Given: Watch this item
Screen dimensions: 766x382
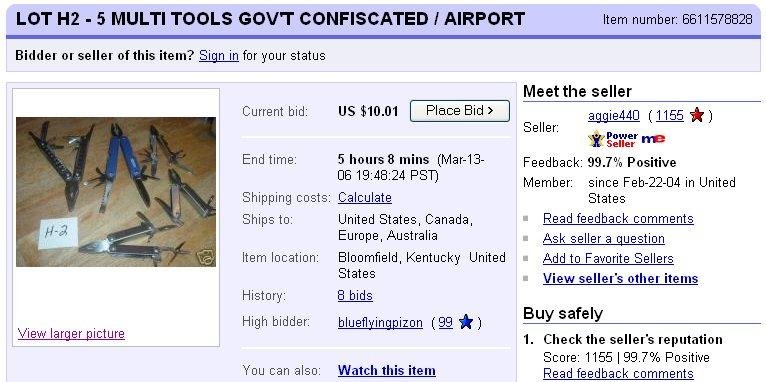Looking at the screenshot, I should coord(386,370).
